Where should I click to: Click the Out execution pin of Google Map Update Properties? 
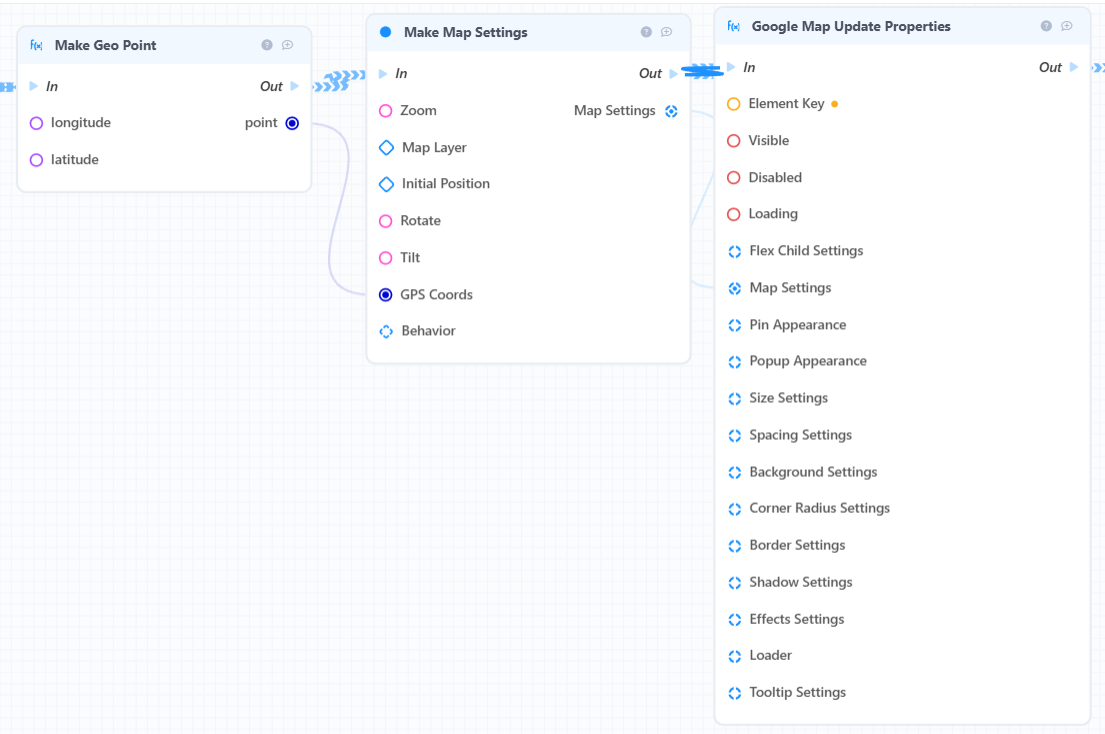(1073, 67)
